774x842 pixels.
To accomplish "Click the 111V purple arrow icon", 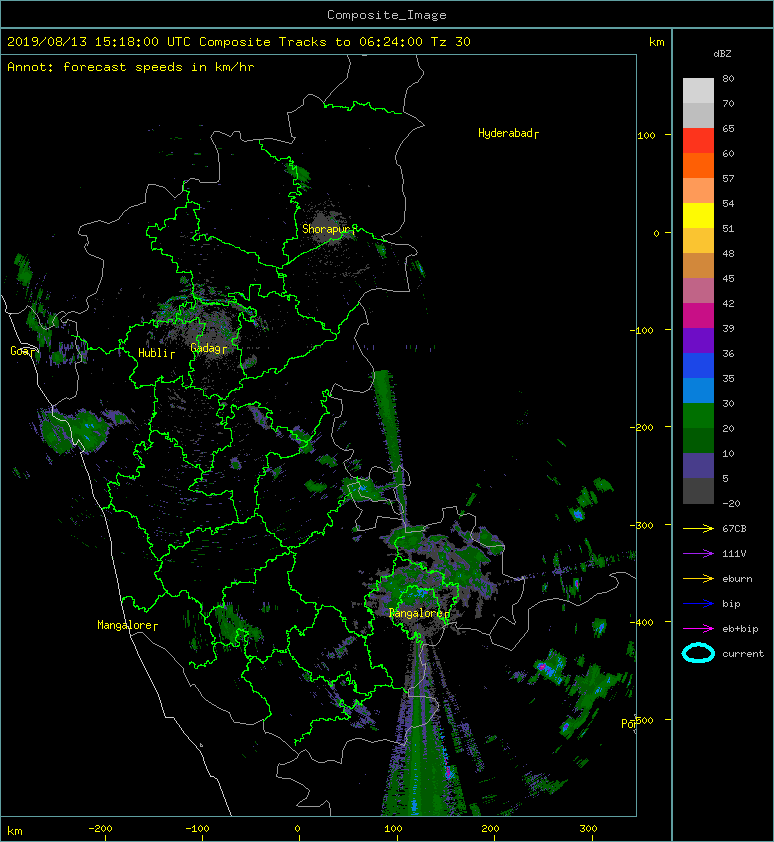I will pos(698,554).
